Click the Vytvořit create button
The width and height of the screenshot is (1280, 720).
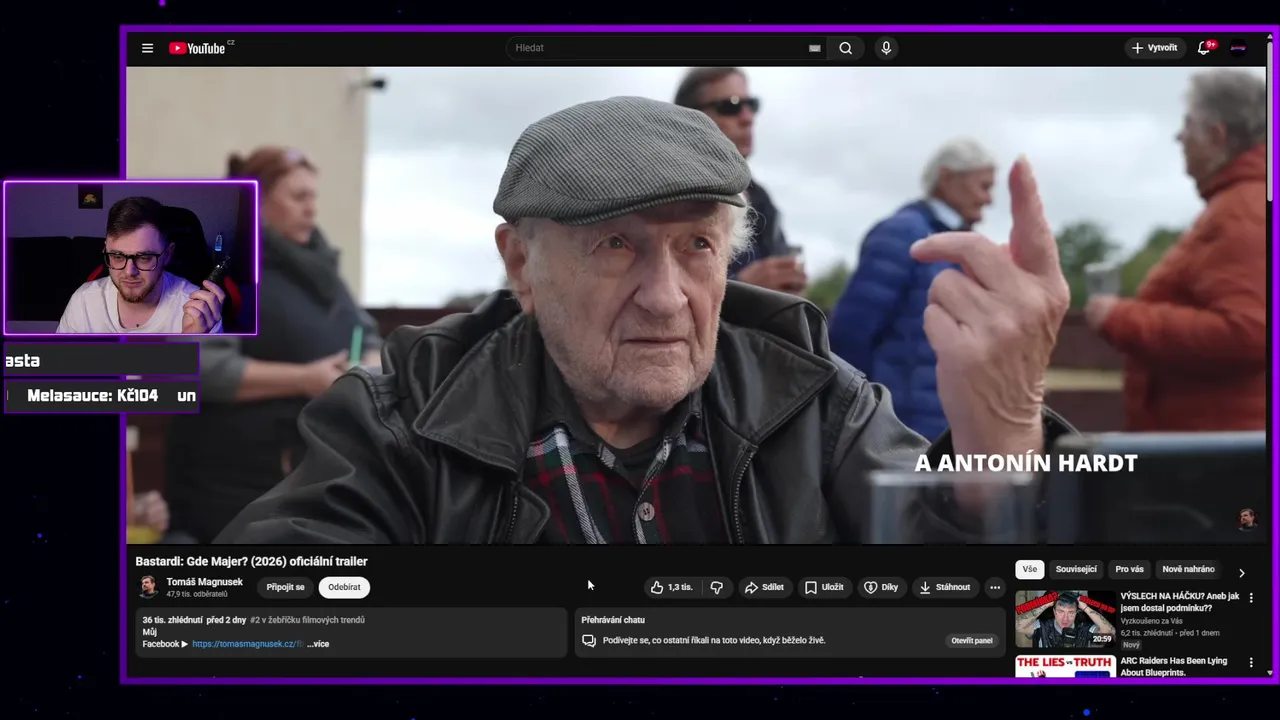pos(1154,48)
